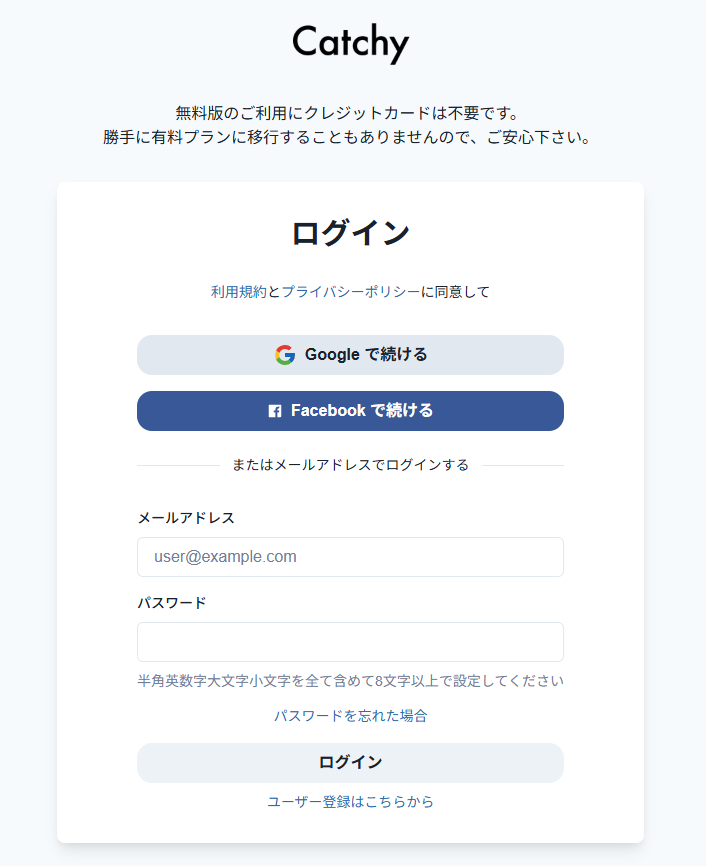The height and width of the screenshot is (866, 706).
Task: Open the プライバシーポリシー link
Action: 350,292
